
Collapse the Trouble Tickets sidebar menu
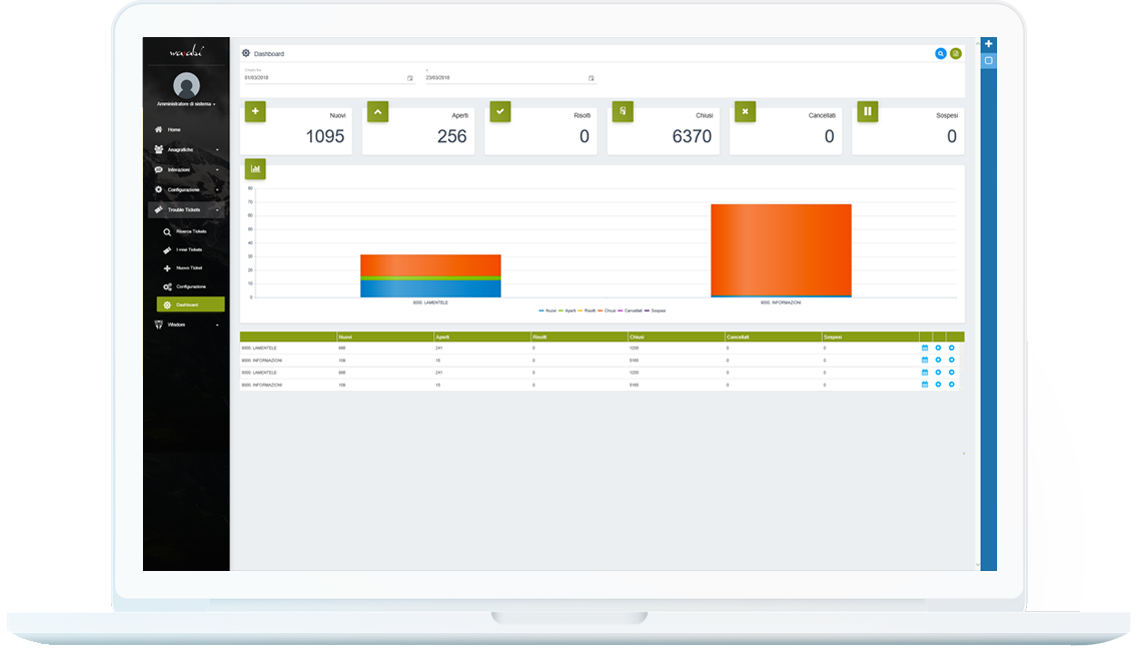coord(187,210)
